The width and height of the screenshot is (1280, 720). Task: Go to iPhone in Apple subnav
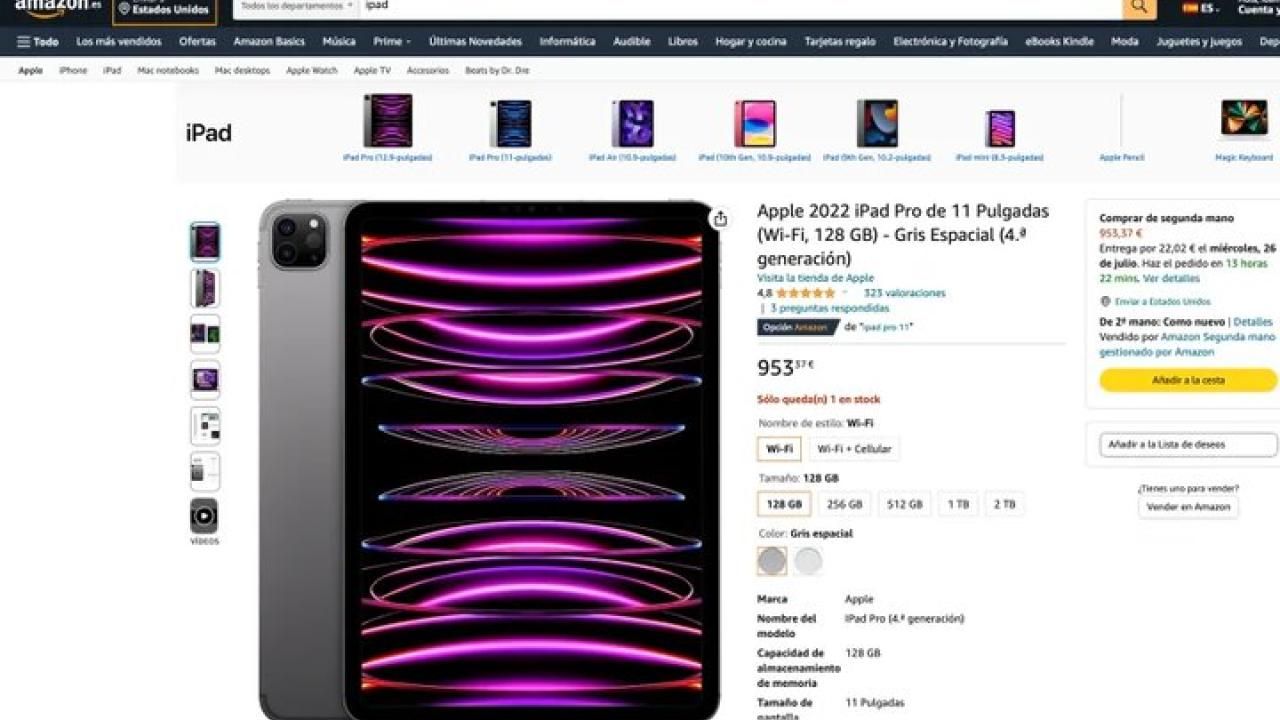point(73,71)
